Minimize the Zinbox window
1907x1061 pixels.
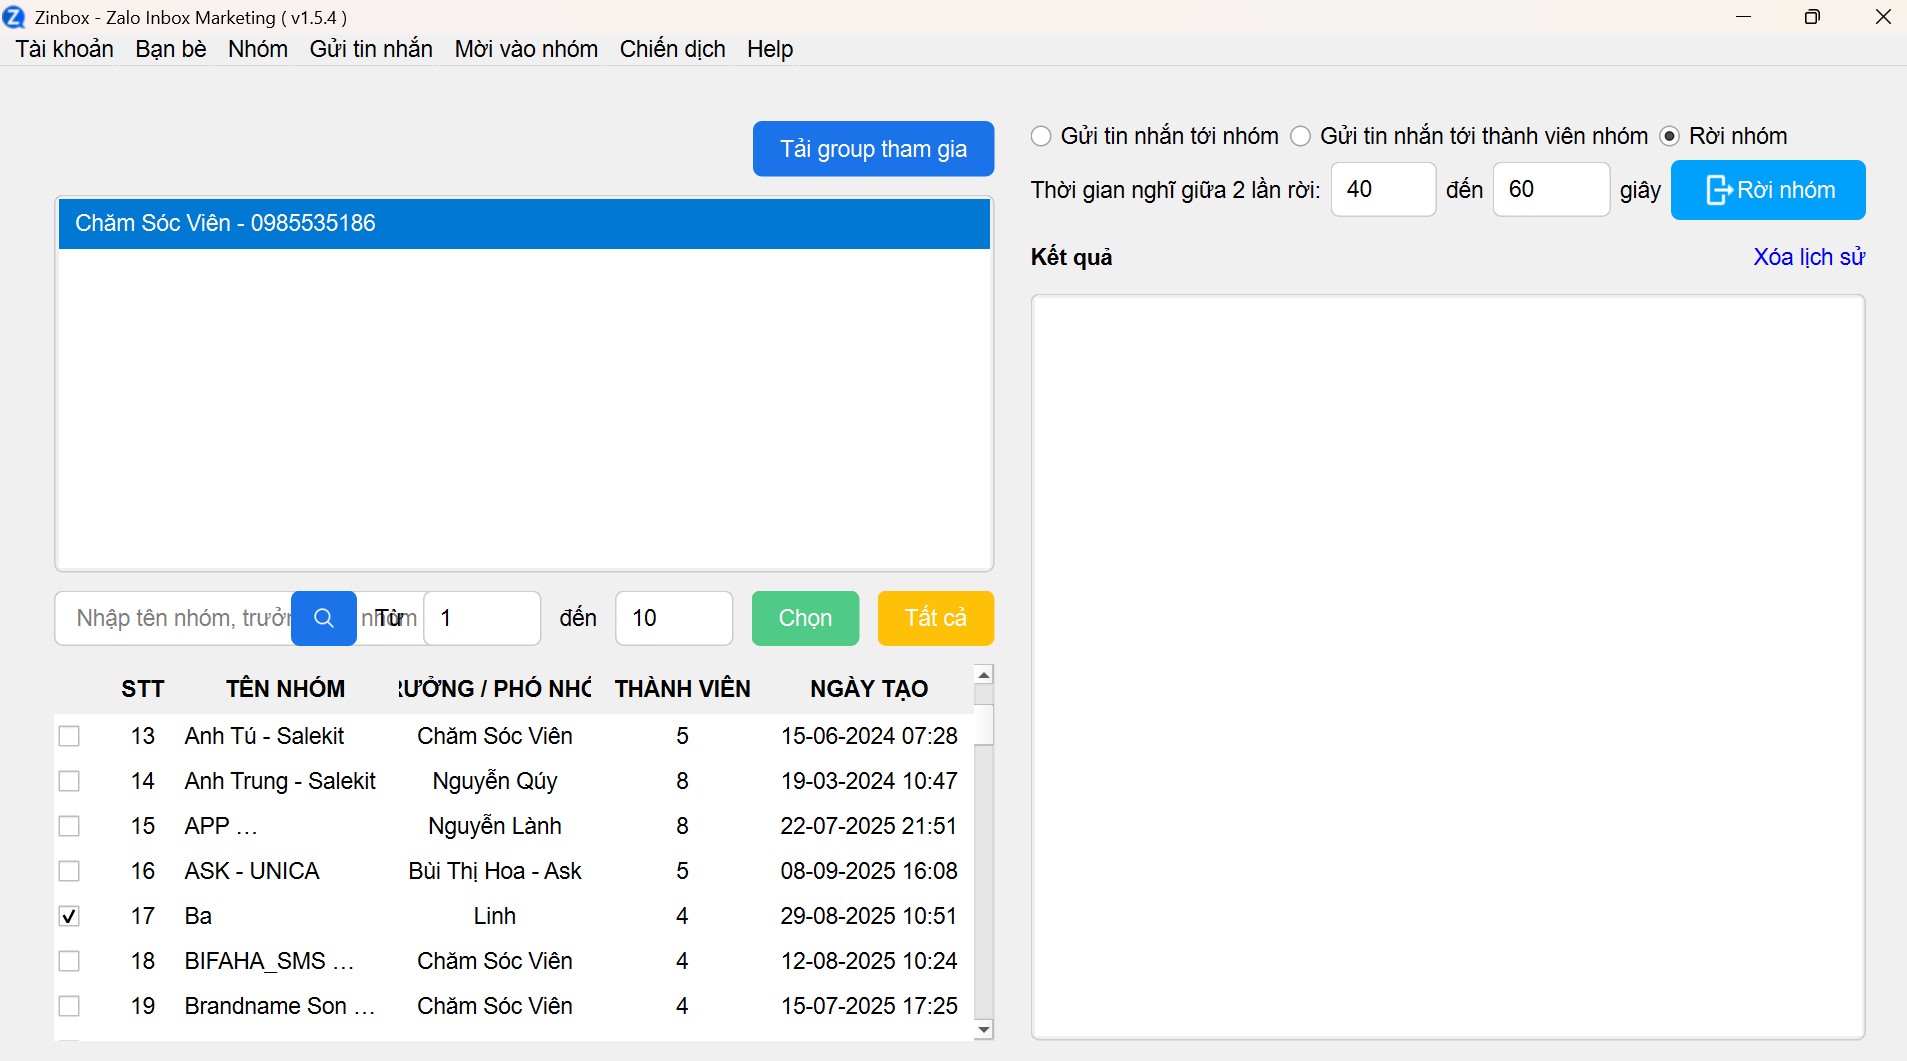pos(1743,17)
